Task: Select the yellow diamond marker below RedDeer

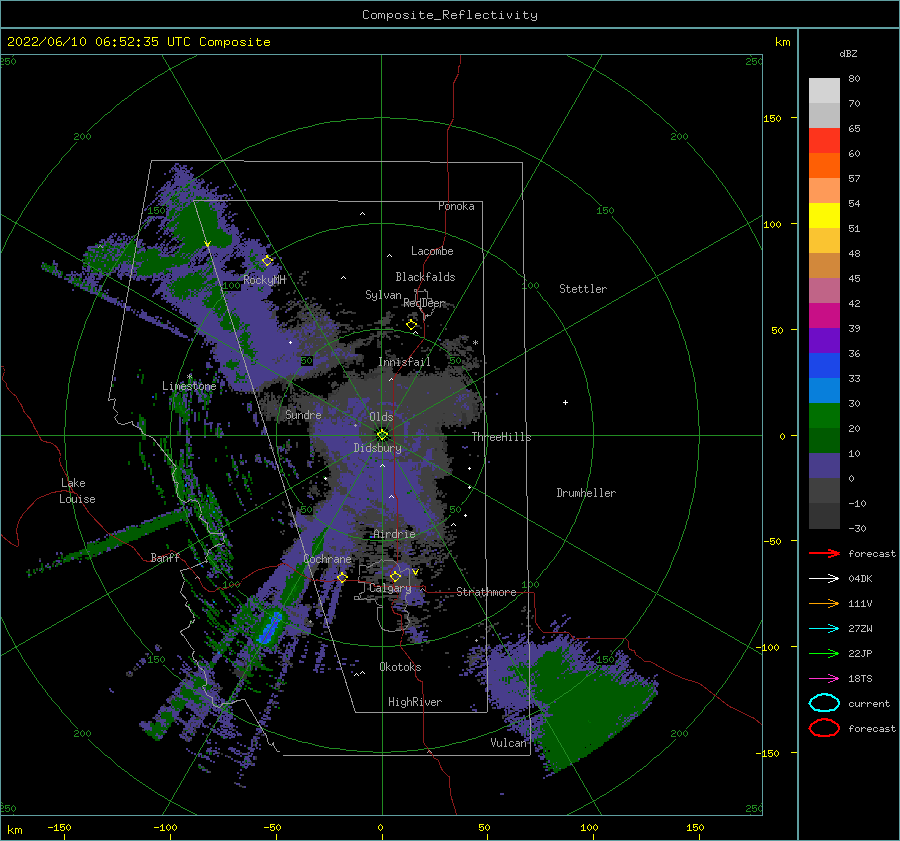Action: pos(411,325)
